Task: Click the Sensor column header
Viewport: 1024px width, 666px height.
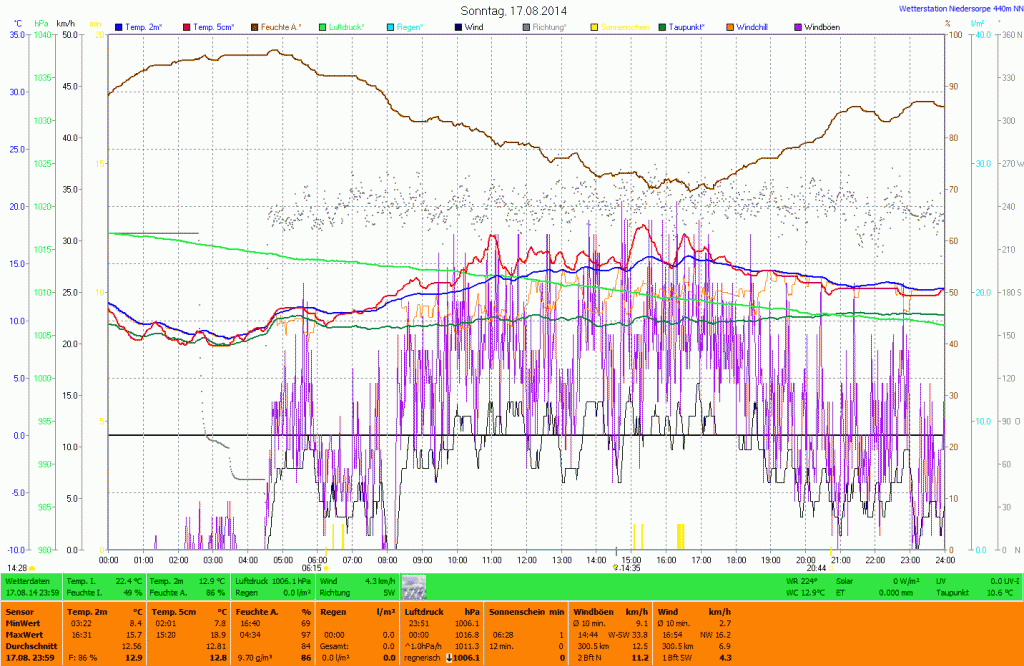Action: 20,610
